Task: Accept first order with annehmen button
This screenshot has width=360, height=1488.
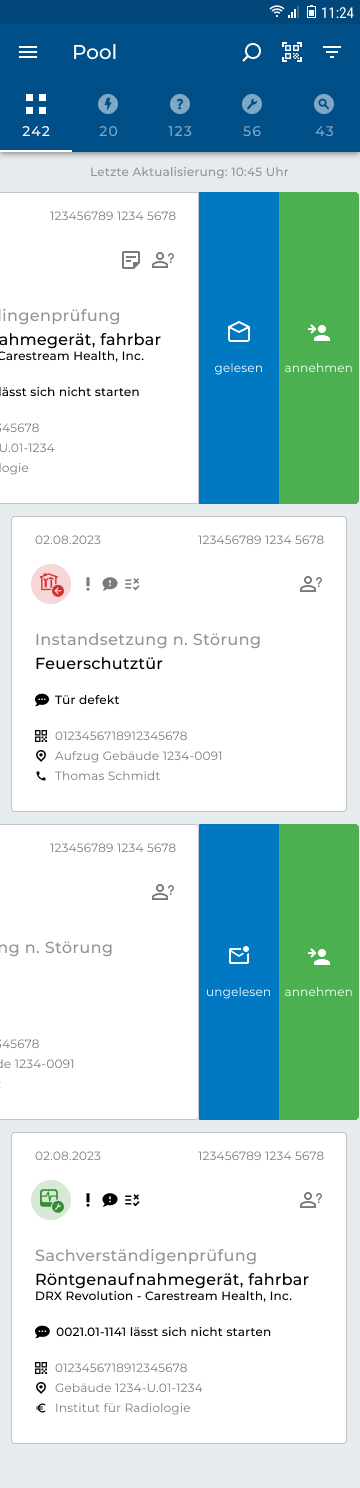Action: (319, 348)
